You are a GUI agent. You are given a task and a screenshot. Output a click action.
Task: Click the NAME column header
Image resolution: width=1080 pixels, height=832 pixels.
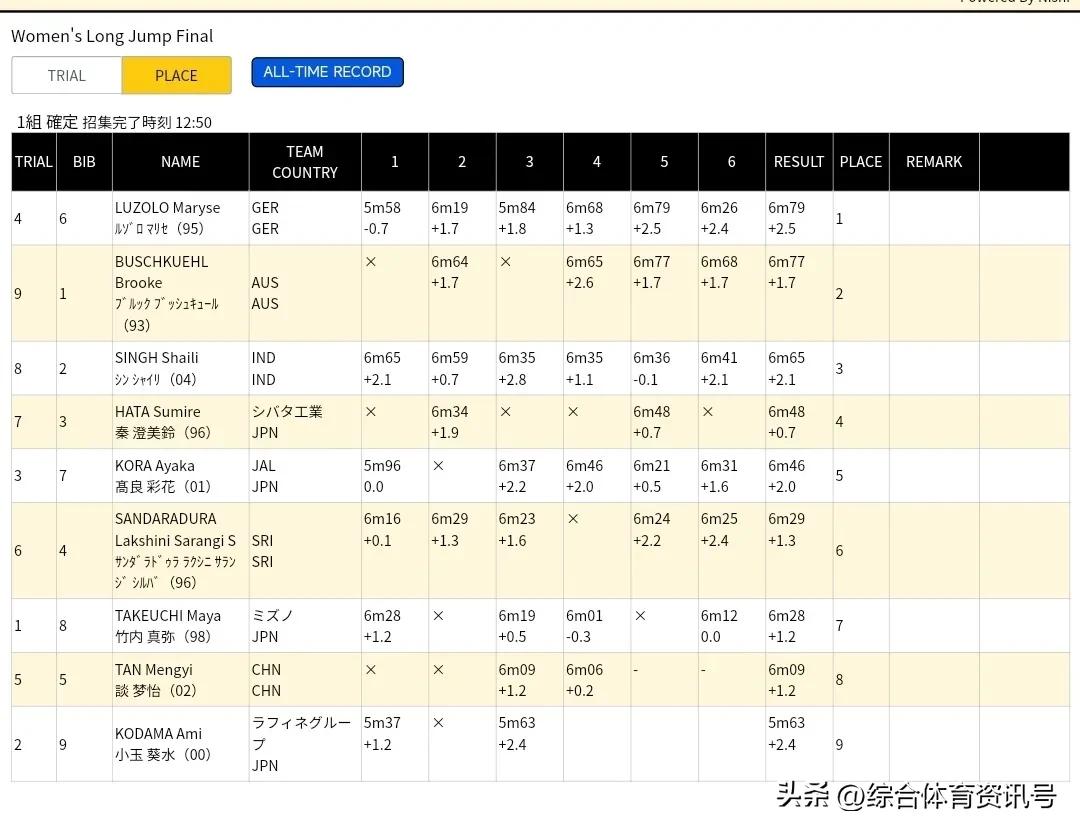pos(180,161)
